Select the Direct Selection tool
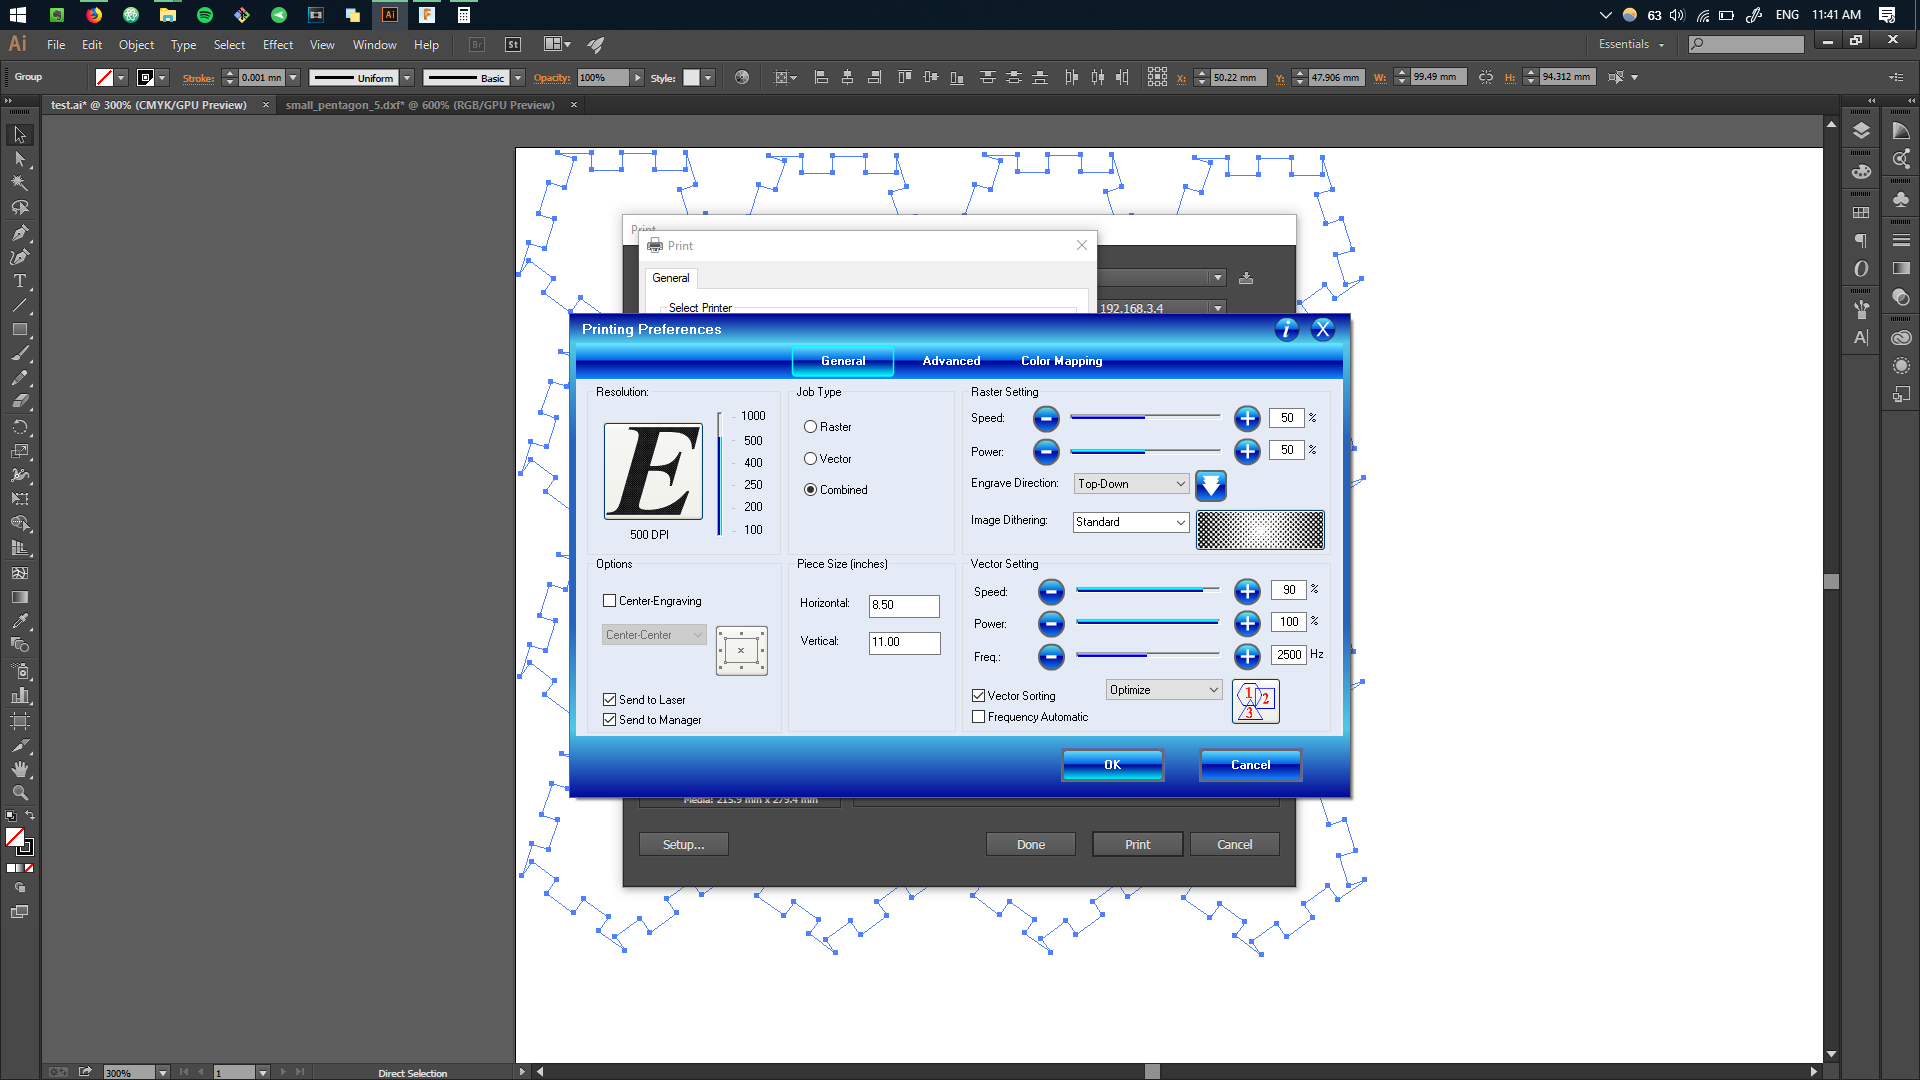1920x1080 pixels. tap(19, 159)
